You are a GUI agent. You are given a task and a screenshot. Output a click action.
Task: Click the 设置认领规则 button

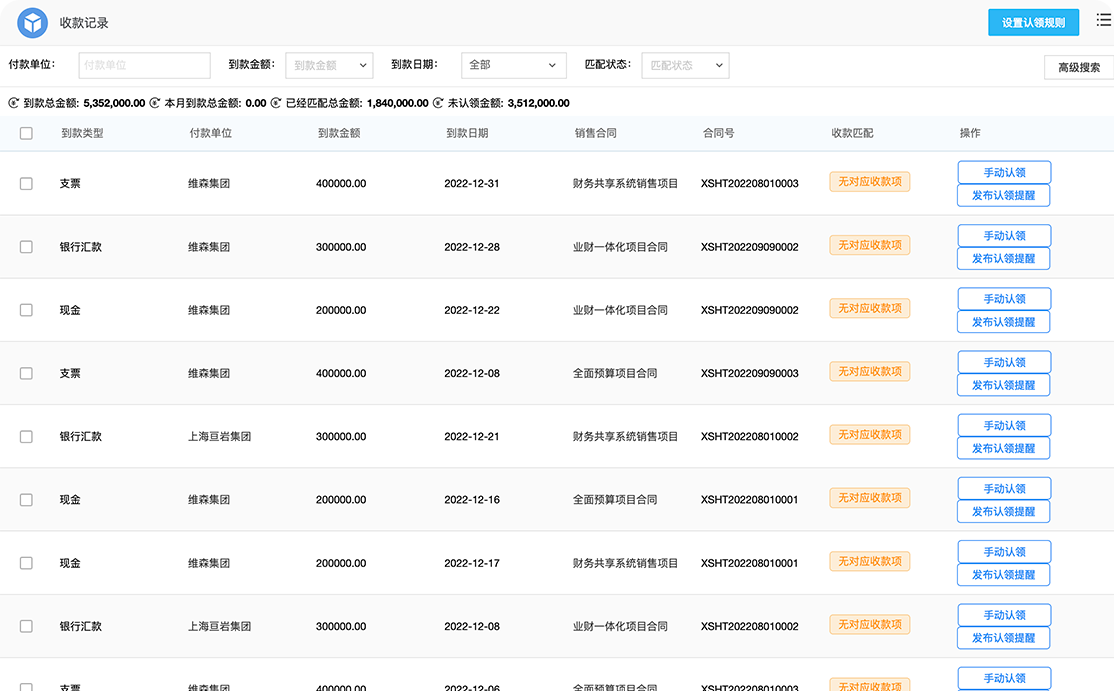1033,23
